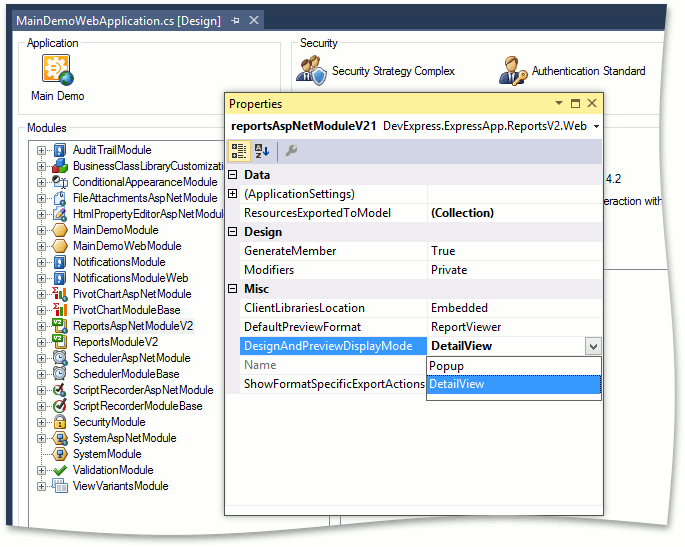685x547 pixels.
Task: Click the PivotChartModuleBase chart icon
Action: [x=60, y=310]
